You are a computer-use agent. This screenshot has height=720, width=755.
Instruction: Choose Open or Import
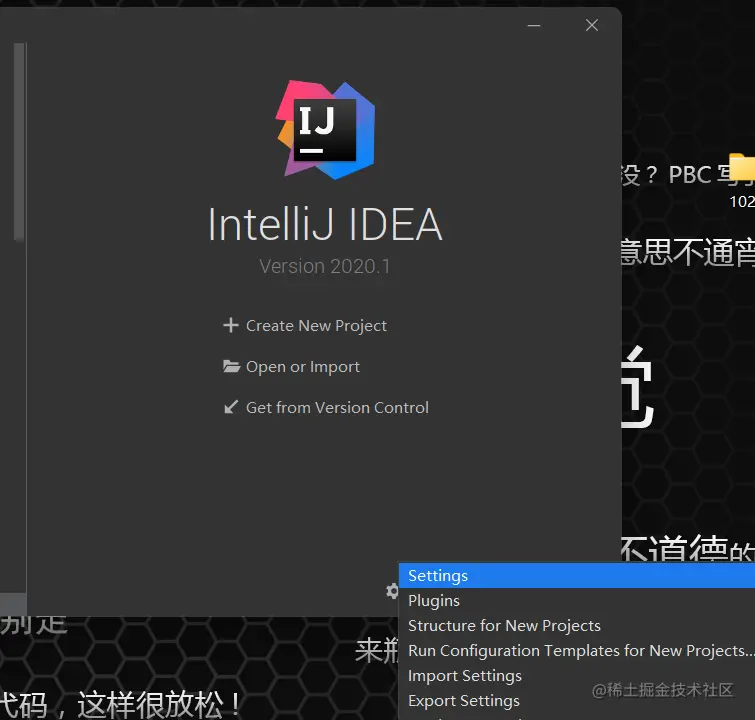[303, 367]
